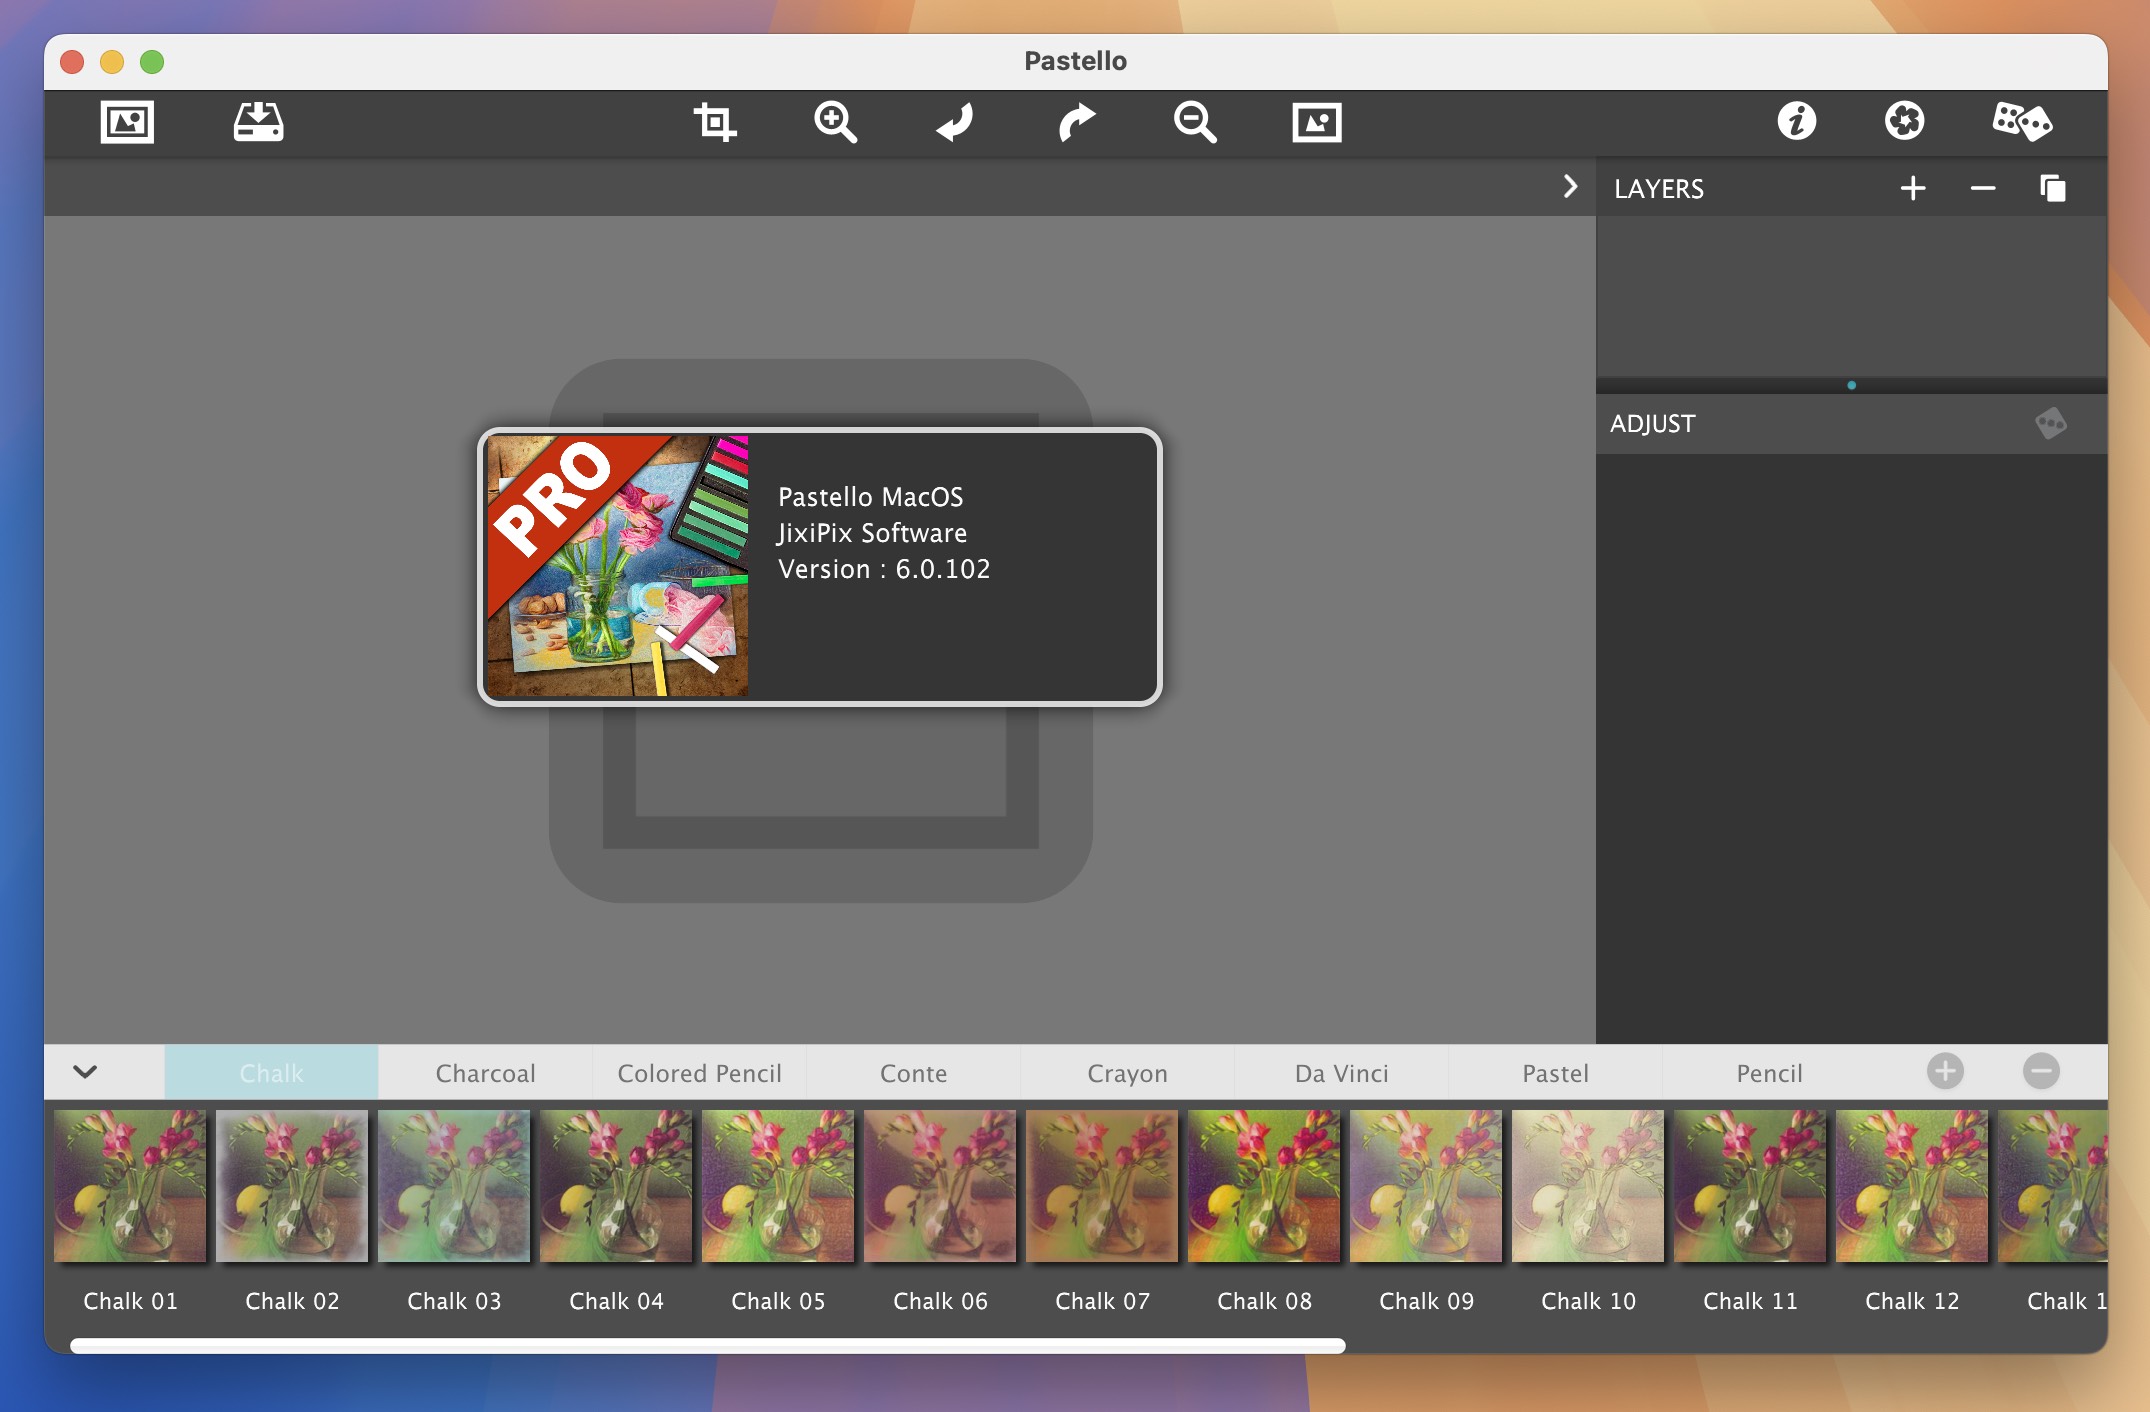The height and width of the screenshot is (1412, 2150).
Task: Apply the Chalk 02 preset thumbnail
Action: coord(292,1185)
